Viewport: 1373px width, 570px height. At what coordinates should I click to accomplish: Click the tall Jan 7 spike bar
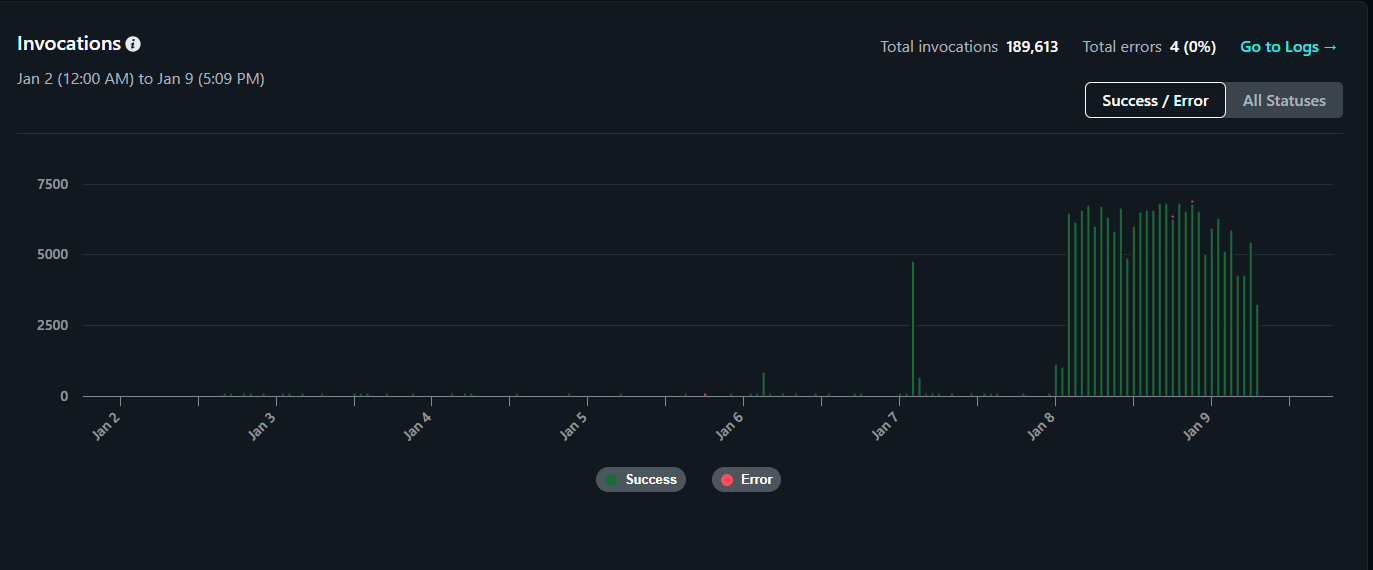(913, 329)
